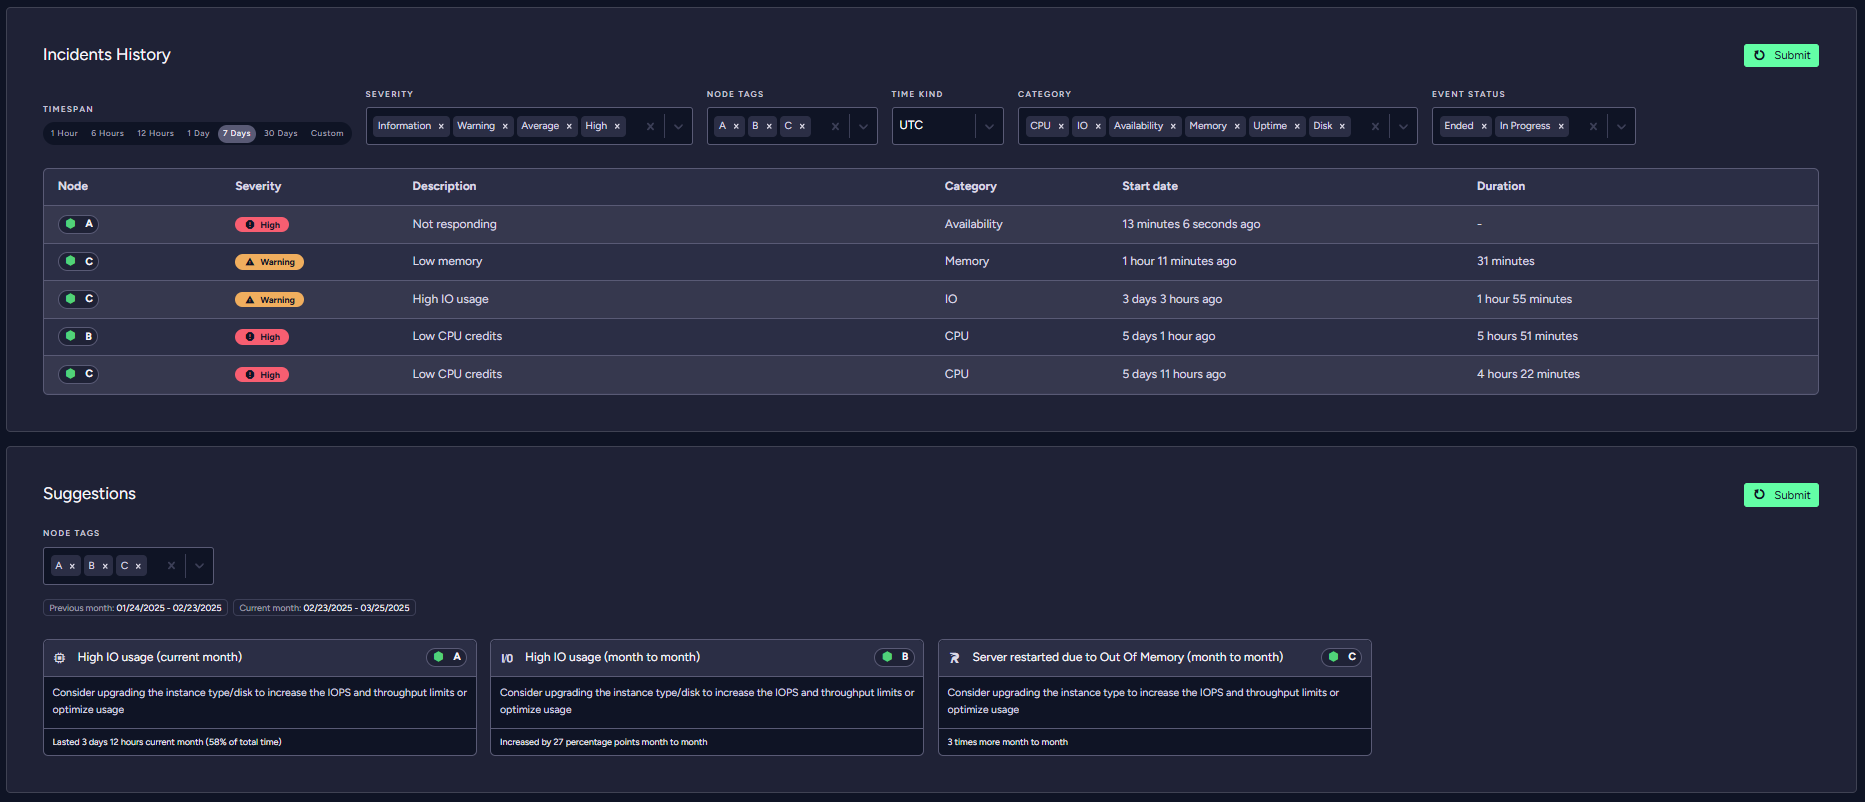Image resolution: width=1865 pixels, height=802 pixels.
Task: Open the Time Kind UTC dropdown
Action: click(989, 127)
